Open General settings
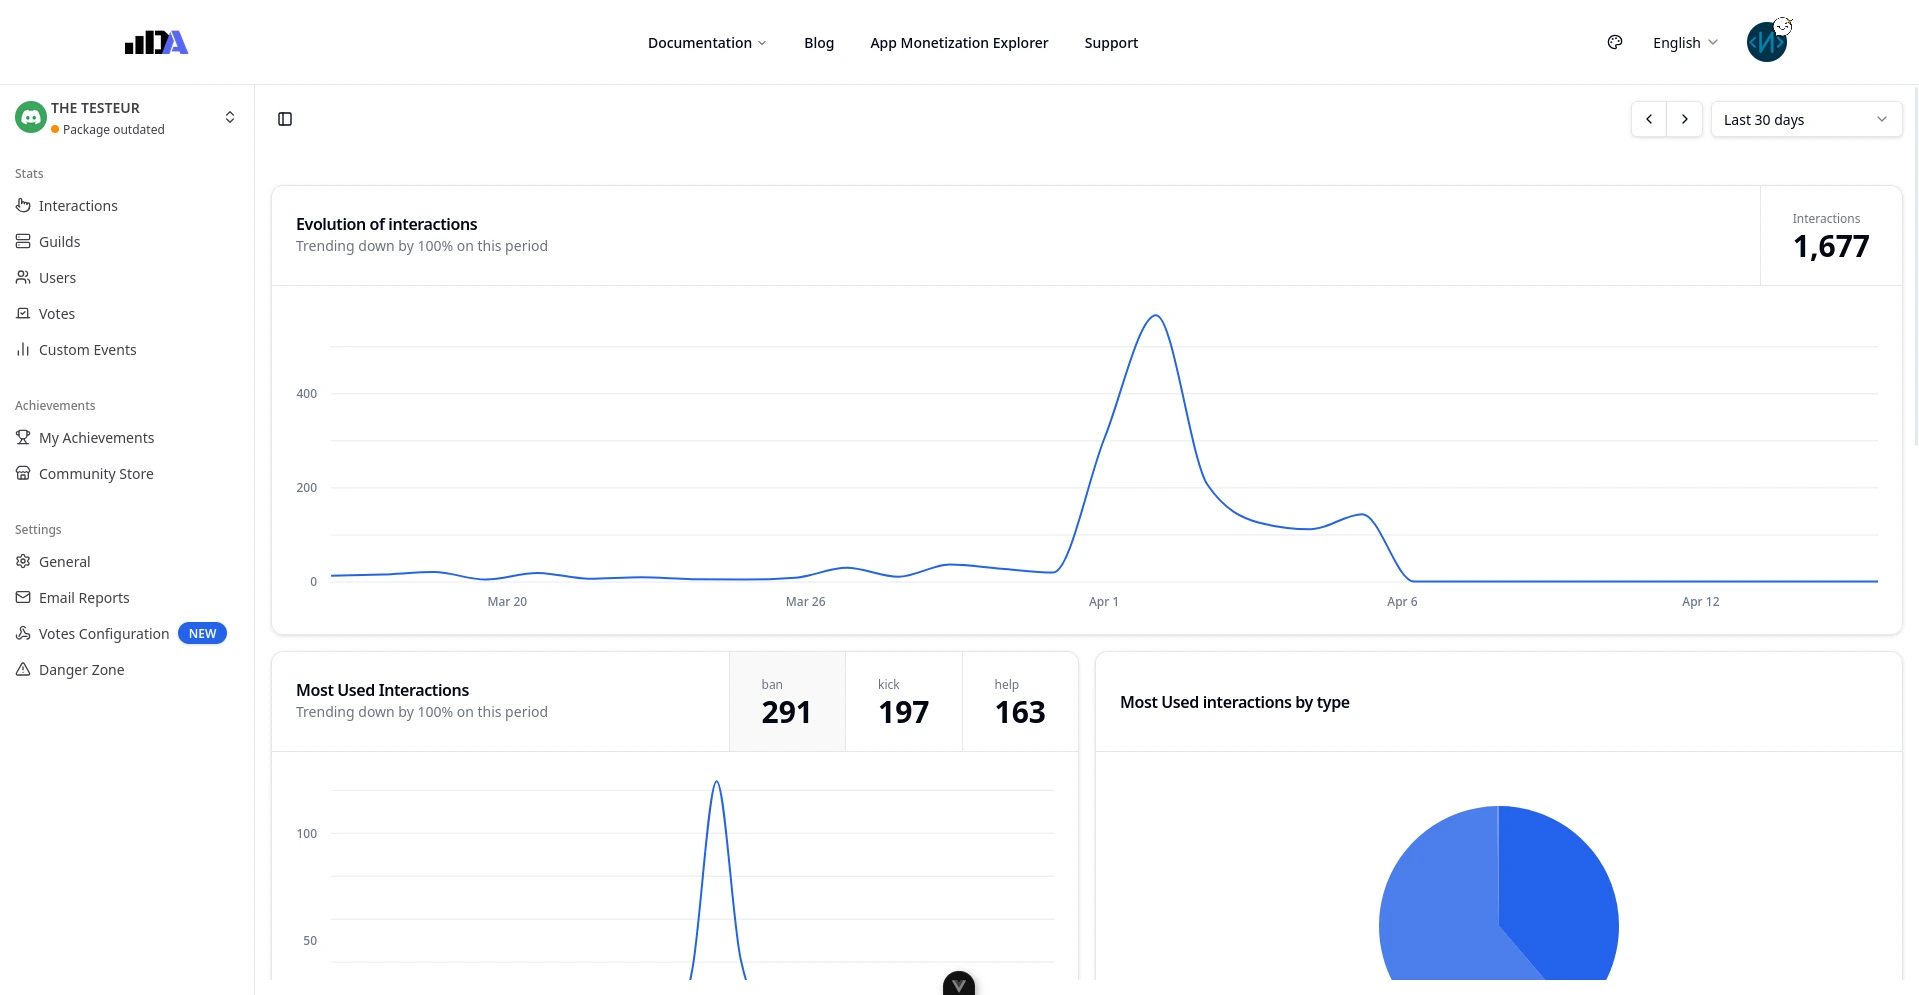1919x995 pixels. point(64,561)
